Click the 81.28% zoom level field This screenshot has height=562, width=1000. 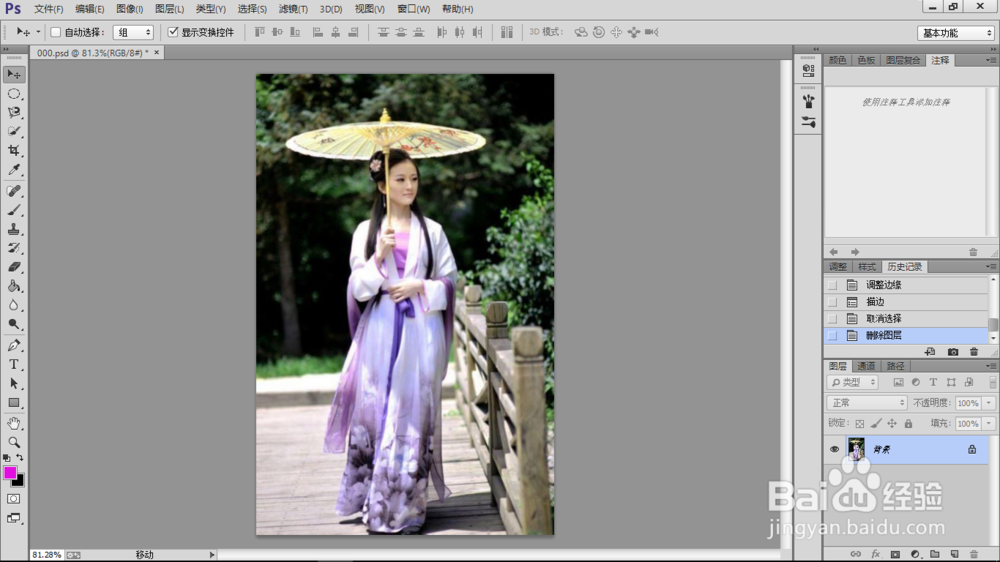pos(47,555)
